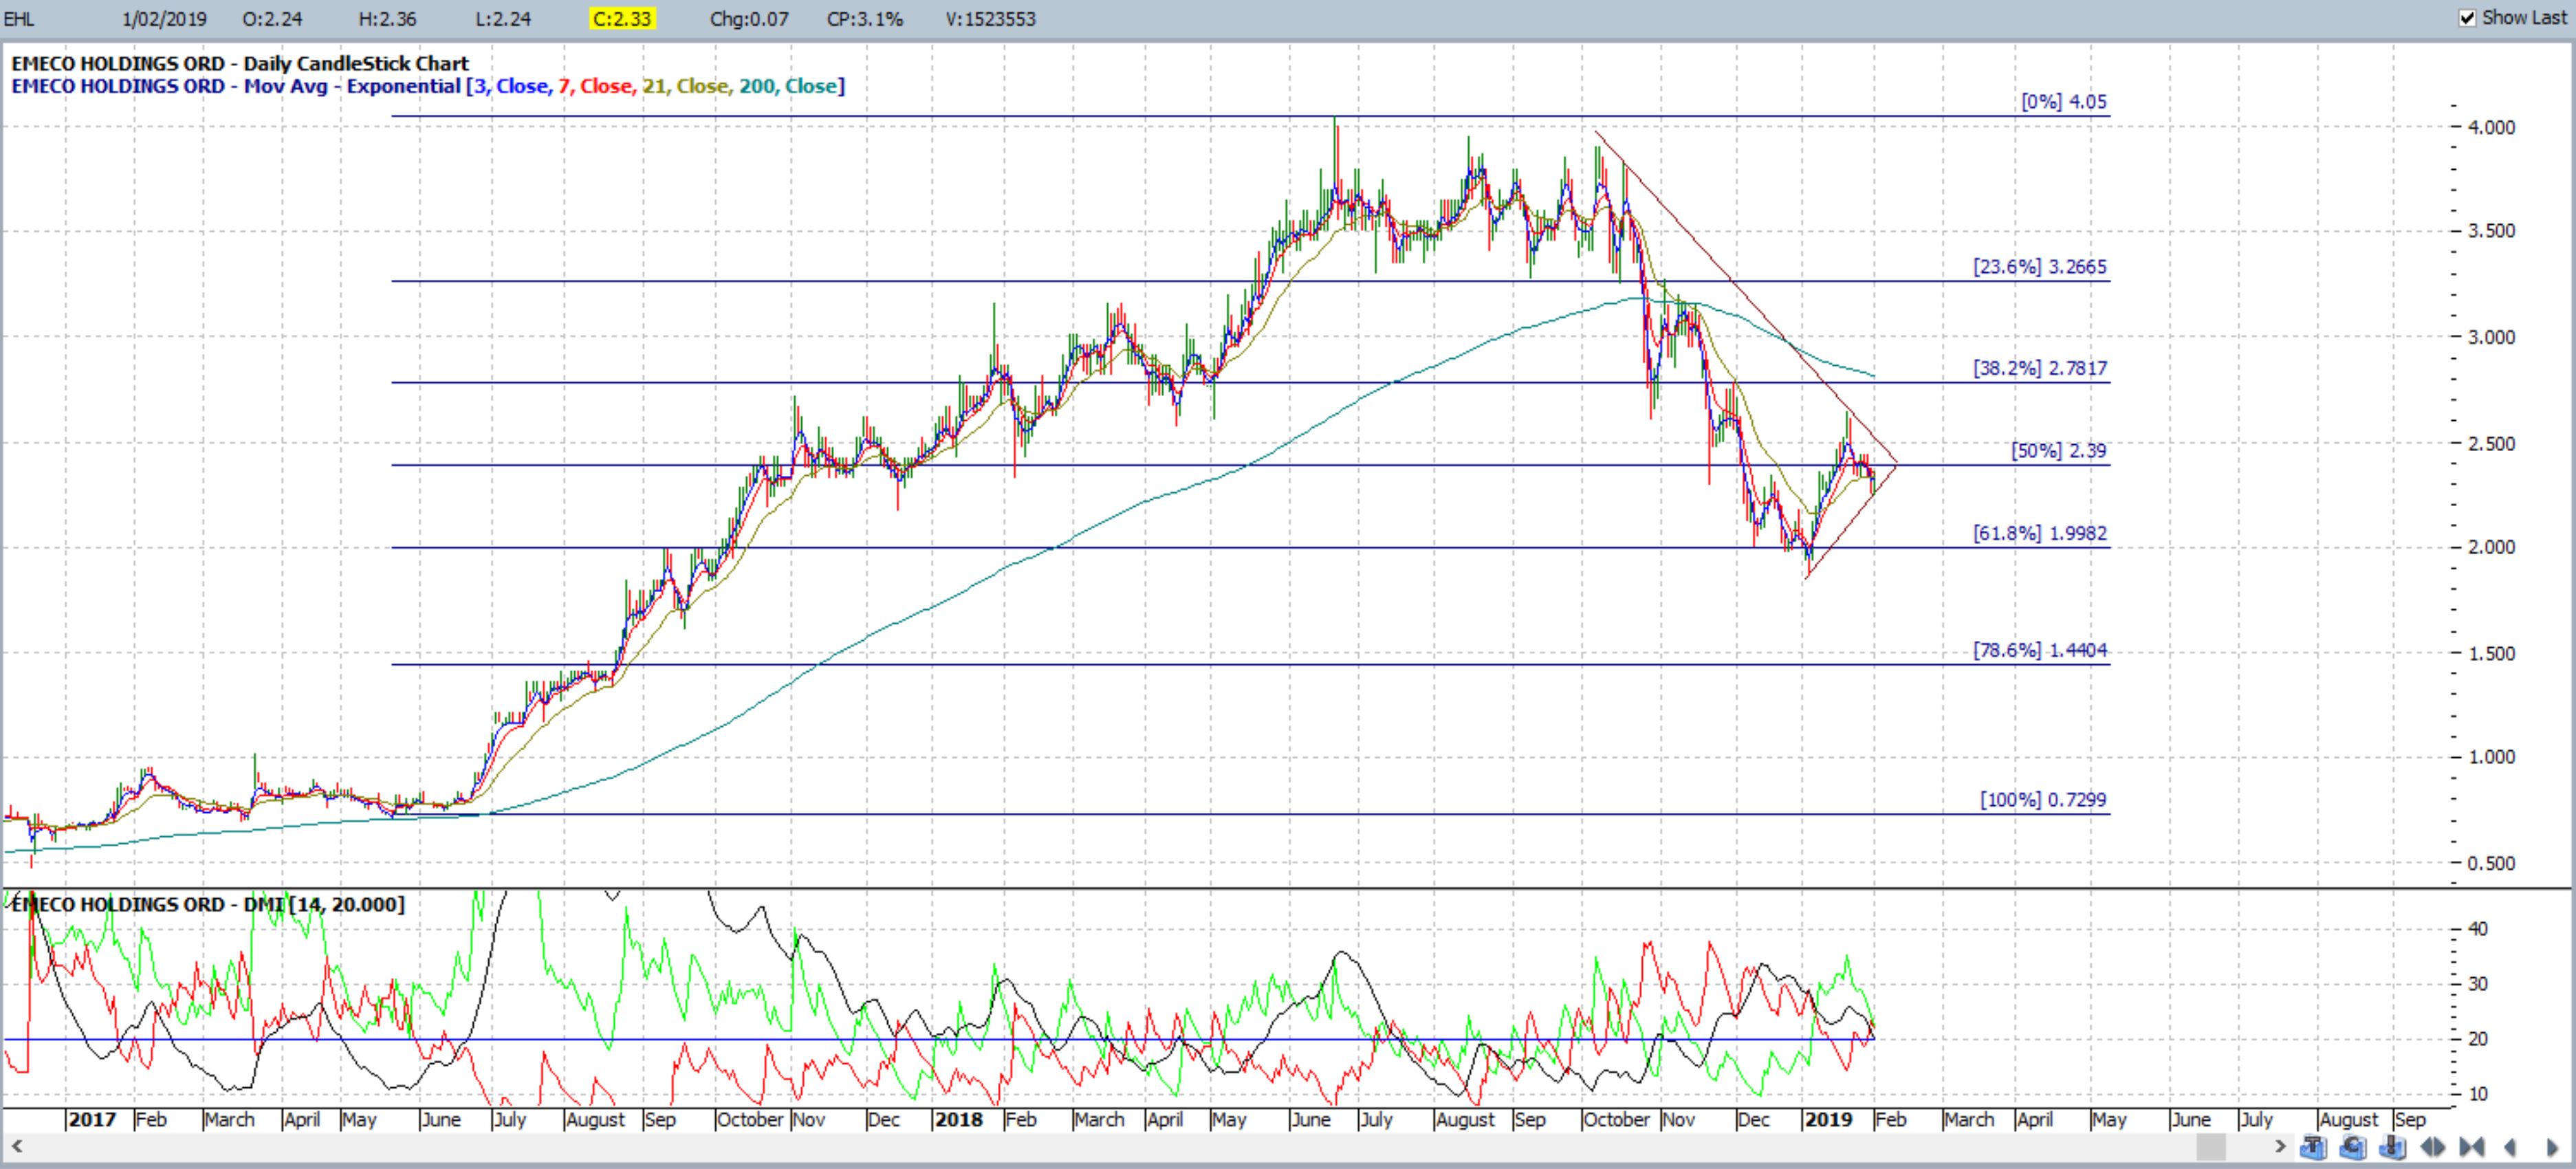
Task: Click the [23.6%] 3.2665 Fibonacci label
Action: pyautogui.click(x=2040, y=267)
